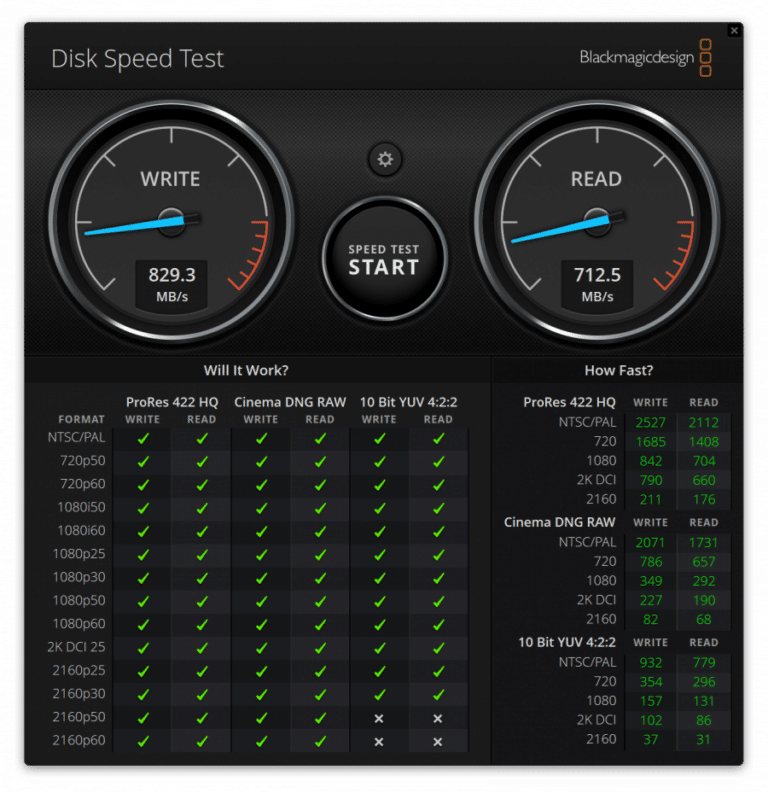Click the Cinema DNG 1080 write value 349
The image size is (768, 793).
(x=651, y=581)
